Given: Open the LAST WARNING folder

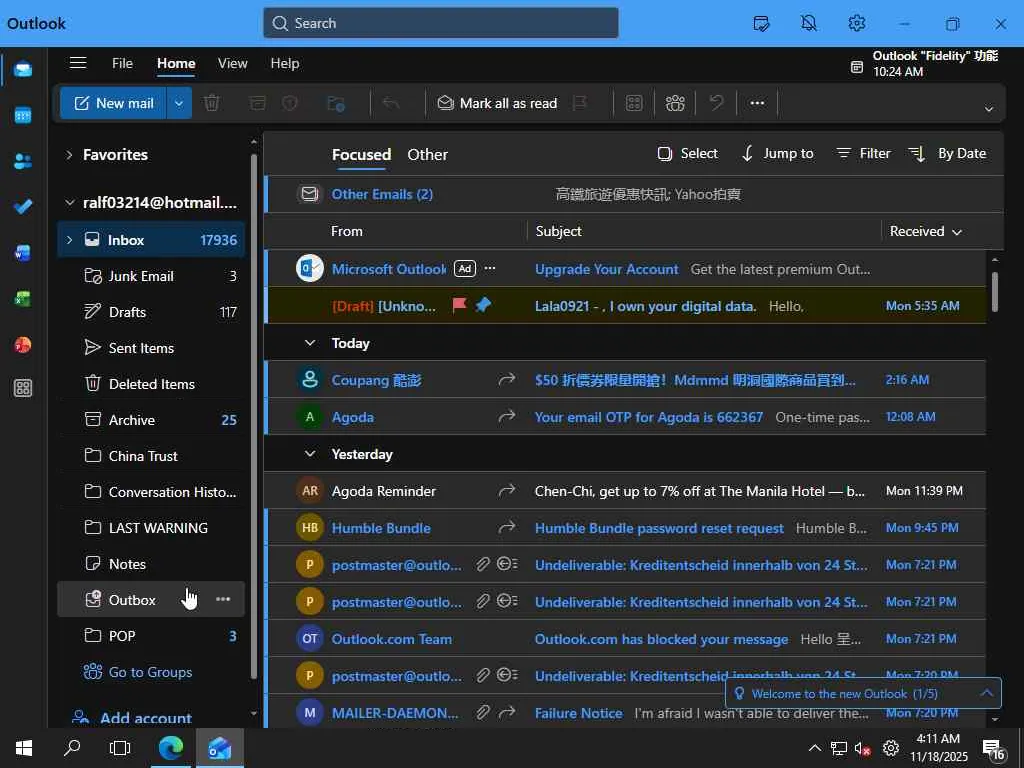Looking at the screenshot, I should click(x=152, y=528).
